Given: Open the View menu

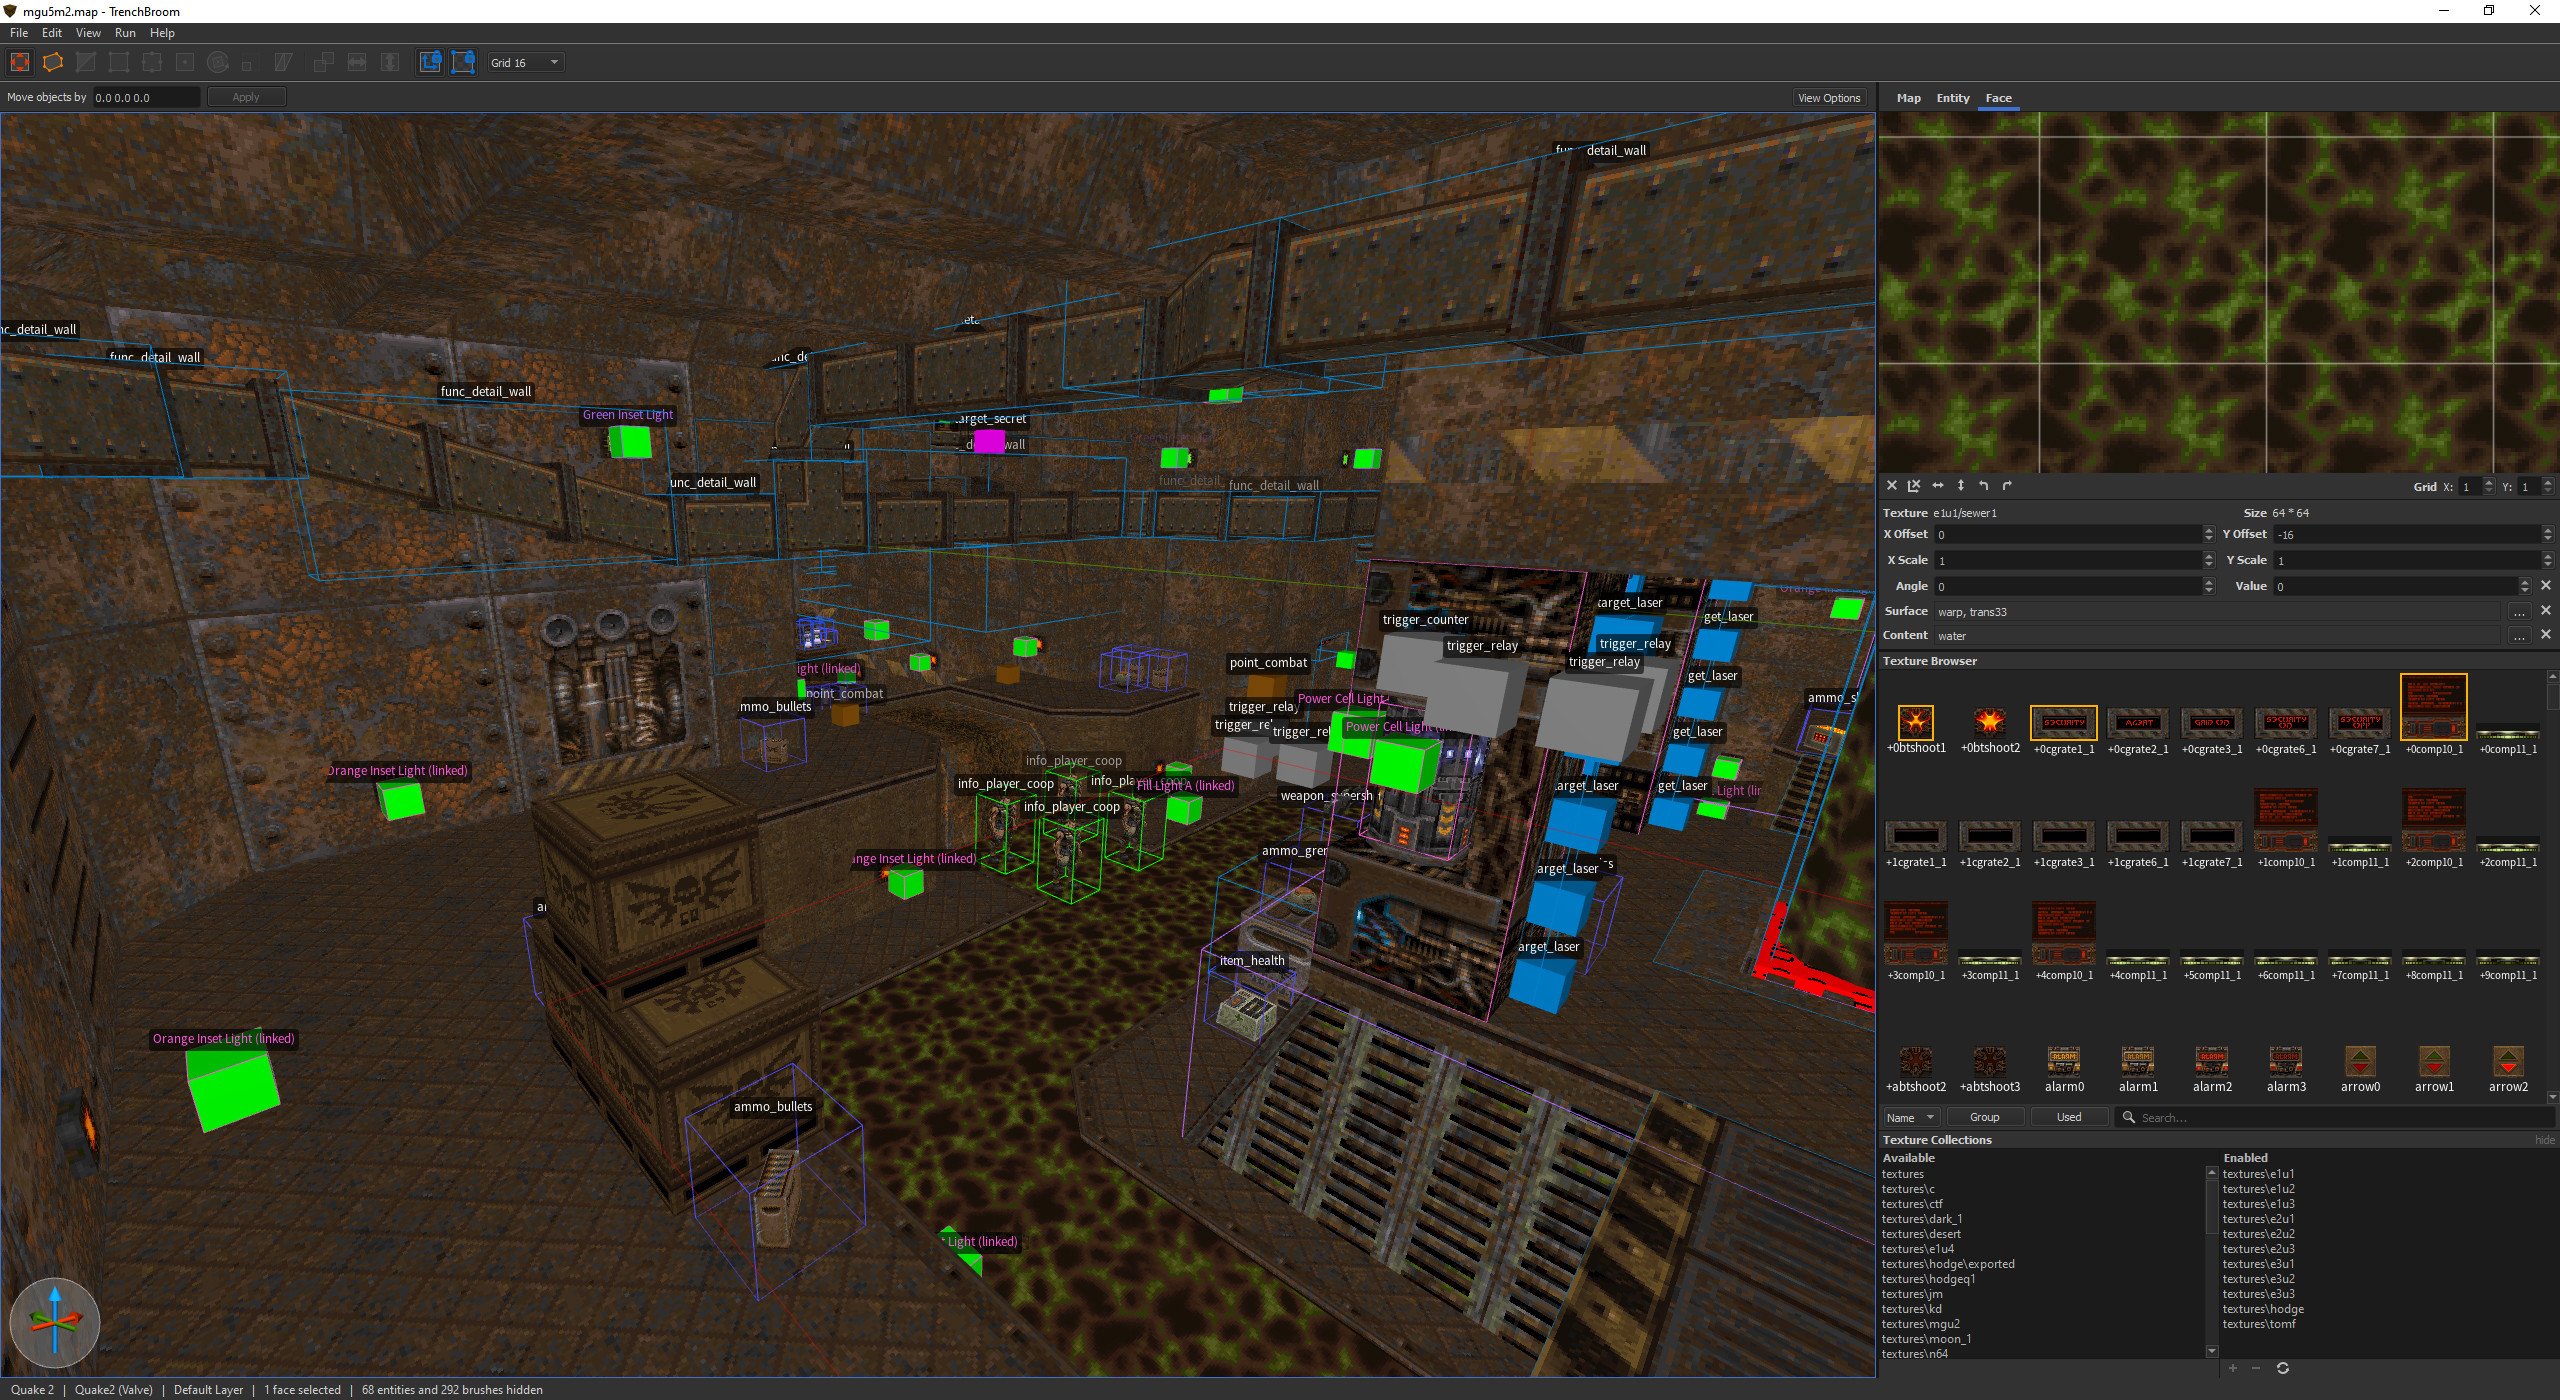Looking at the screenshot, I should click(x=88, y=33).
